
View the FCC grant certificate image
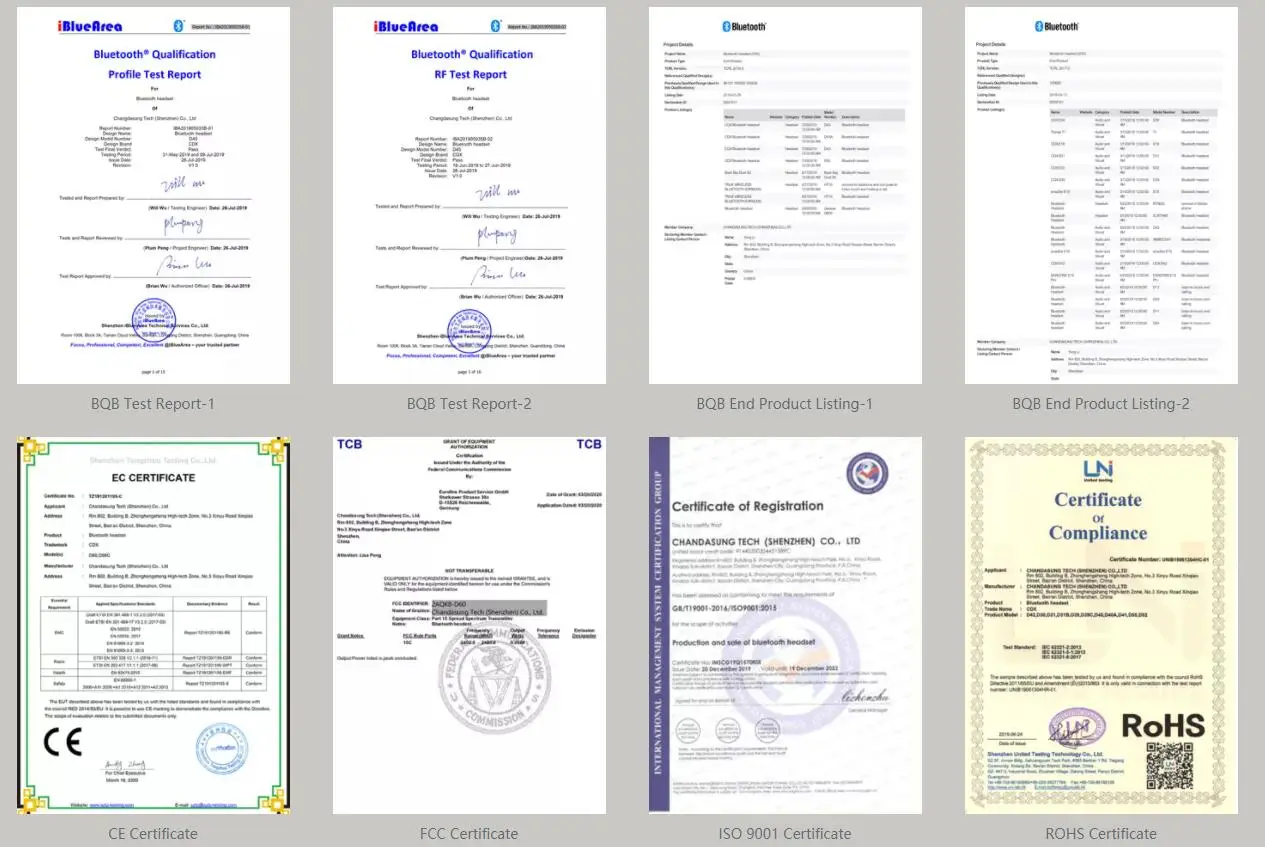[469, 625]
